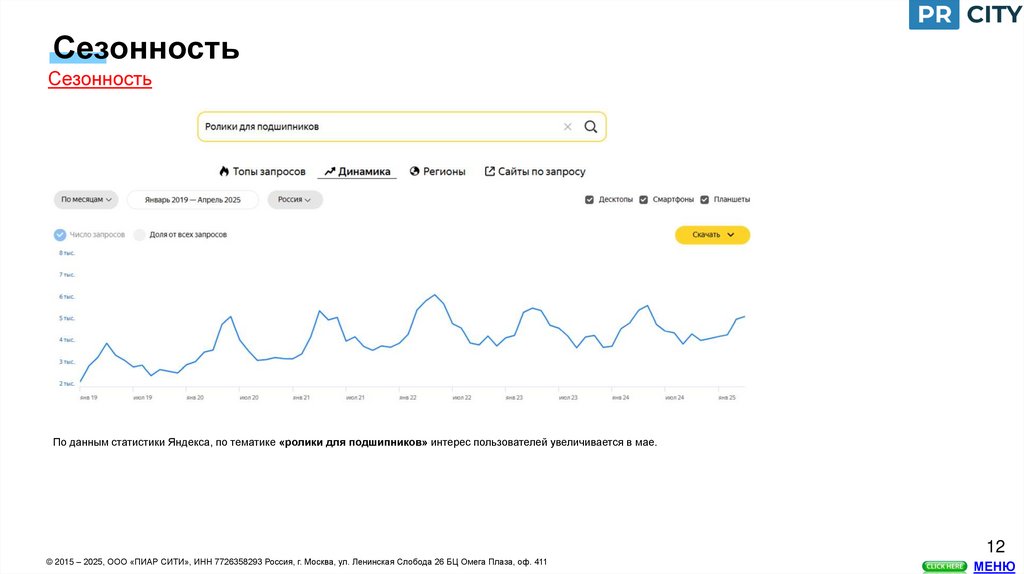The height and width of the screenshot is (574, 1024).
Task: Click the PR CITY logo
Action: (x=966, y=16)
